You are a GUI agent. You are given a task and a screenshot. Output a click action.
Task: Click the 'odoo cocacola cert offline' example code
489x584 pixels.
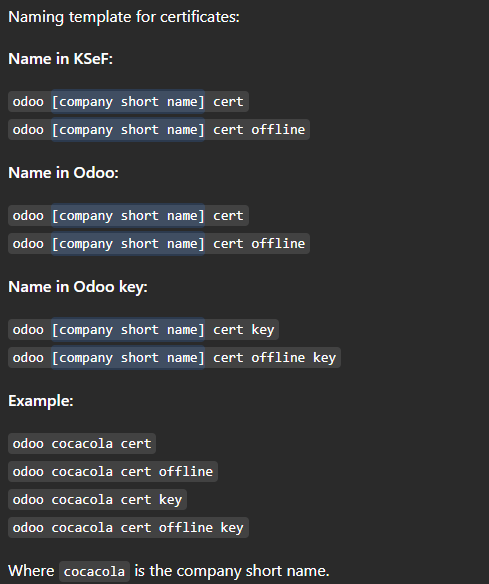click(x=113, y=472)
